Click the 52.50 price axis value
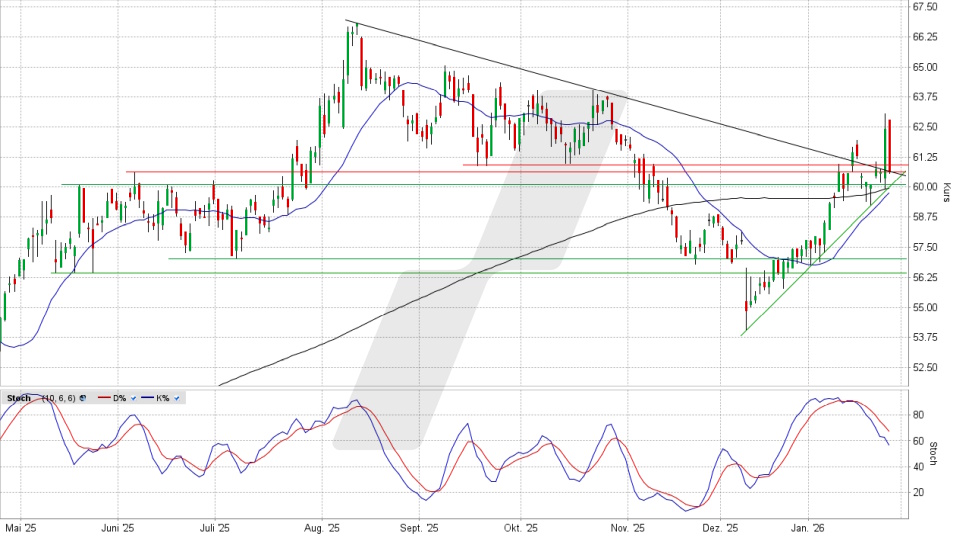960x540 pixels. pyautogui.click(x=924, y=367)
